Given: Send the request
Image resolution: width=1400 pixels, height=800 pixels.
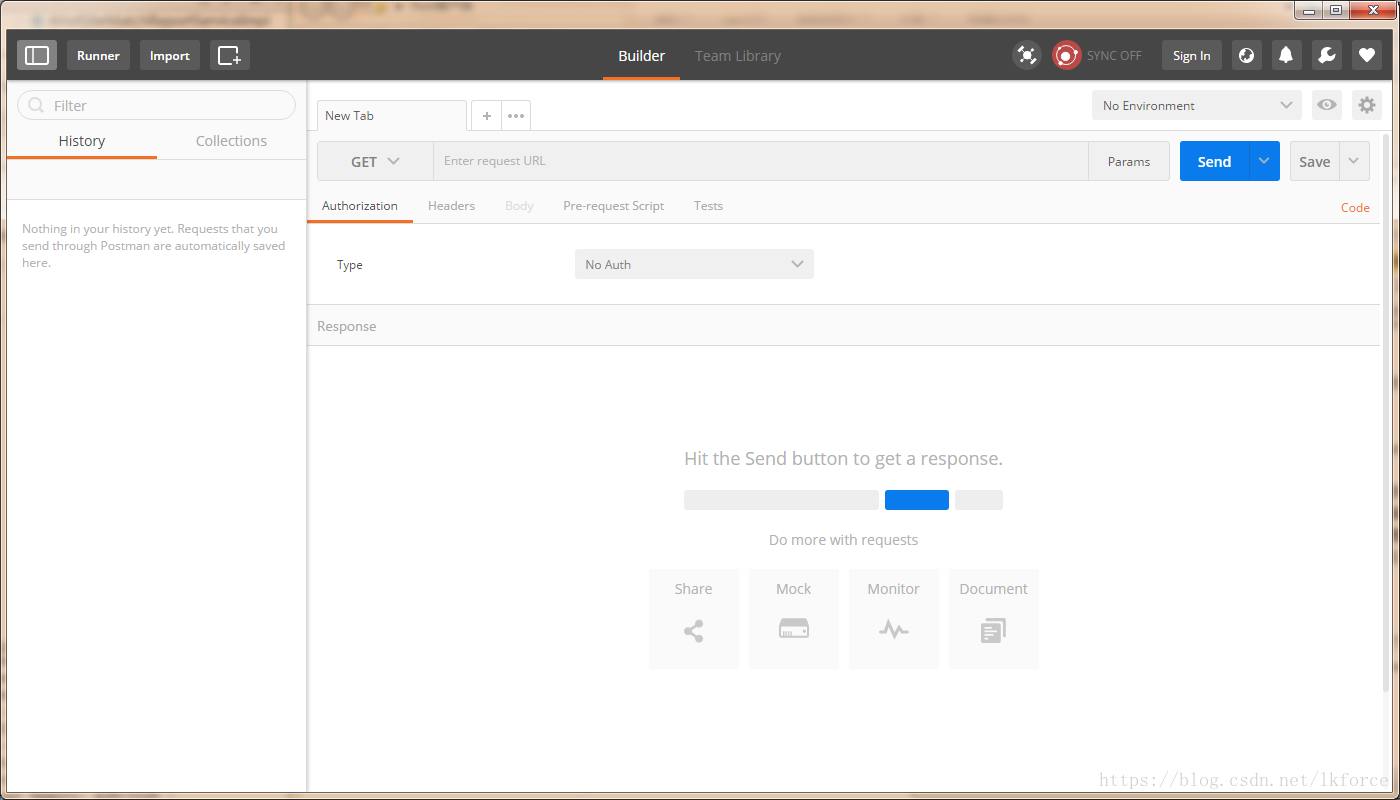Looking at the screenshot, I should coord(1214,161).
